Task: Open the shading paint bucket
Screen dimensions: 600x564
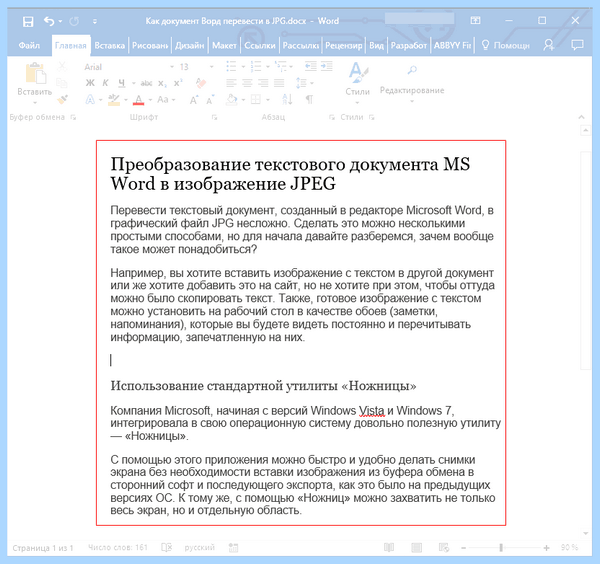Action: (x=232, y=100)
